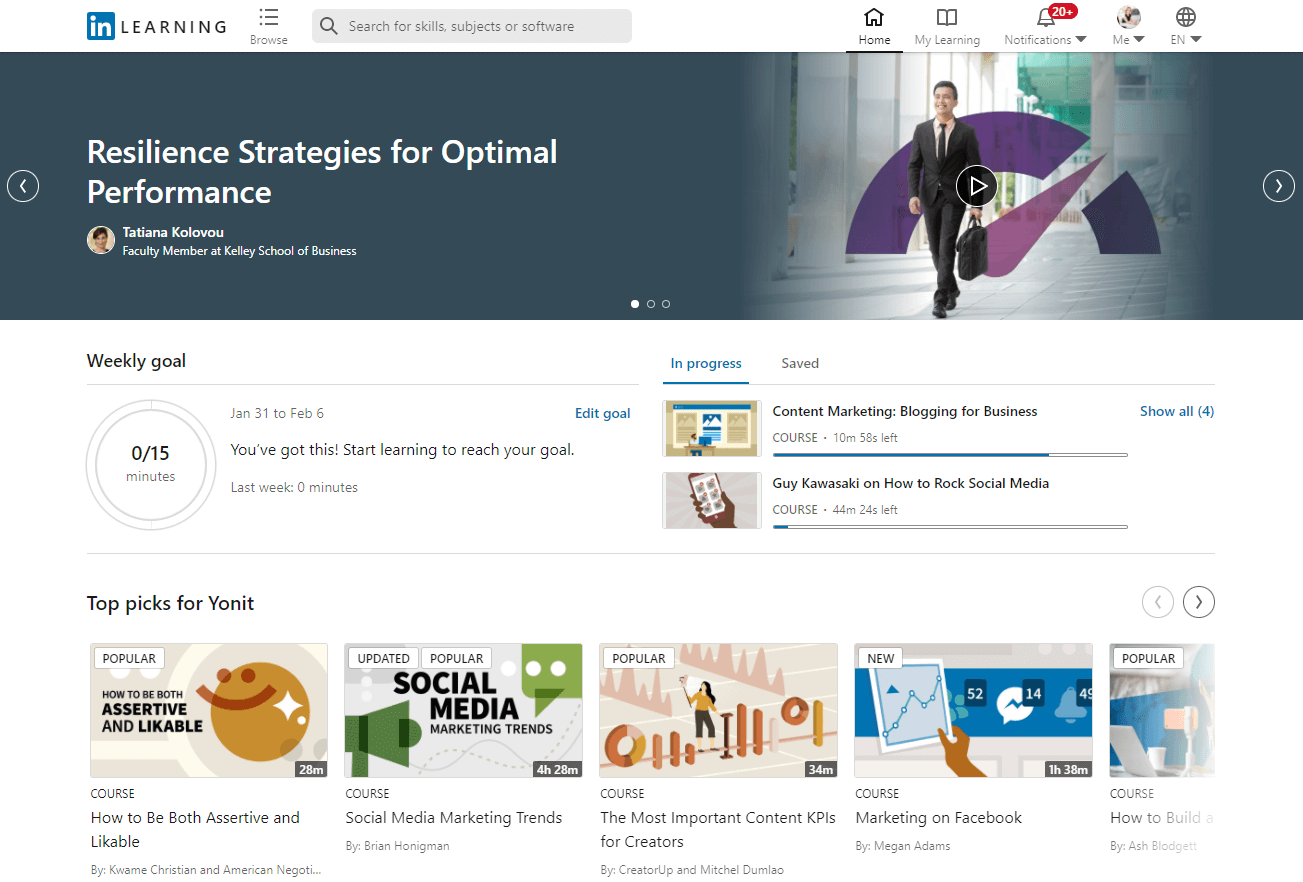Click Social Media Marketing Trends title
The image size is (1303, 882).
(454, 817)
